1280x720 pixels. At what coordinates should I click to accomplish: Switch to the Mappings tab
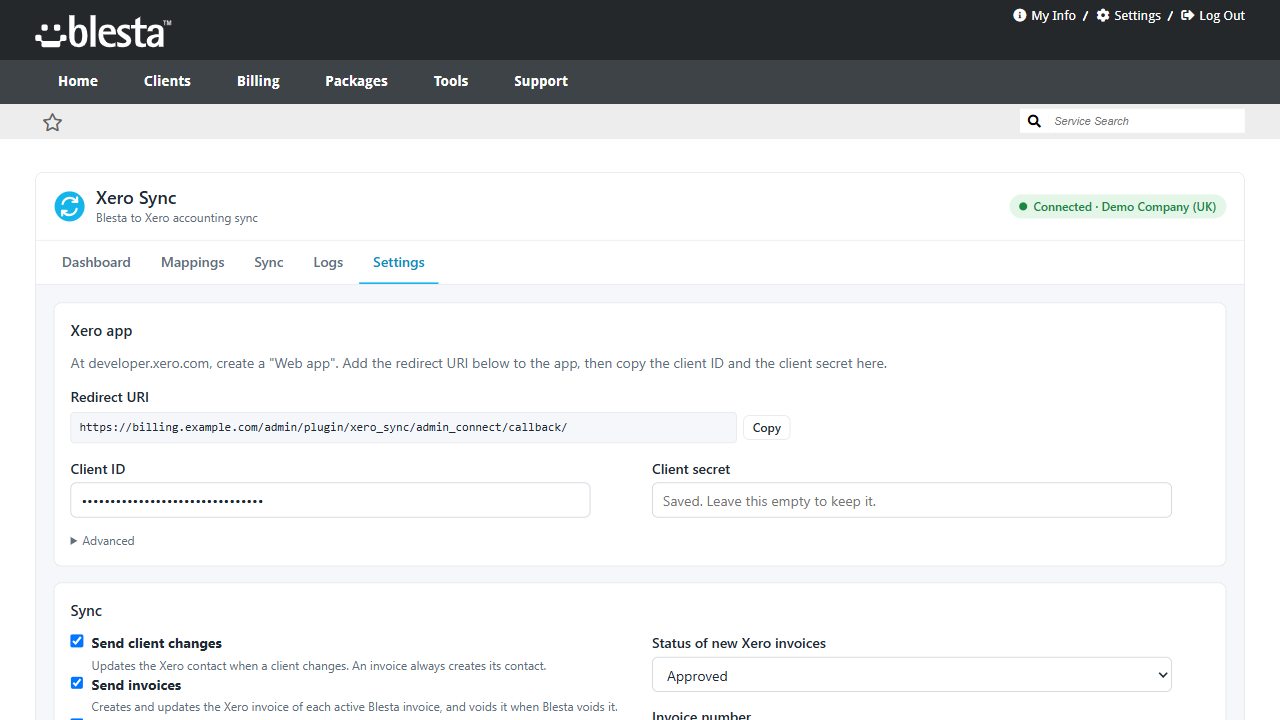pyautogui.click(x=193, y=262)
